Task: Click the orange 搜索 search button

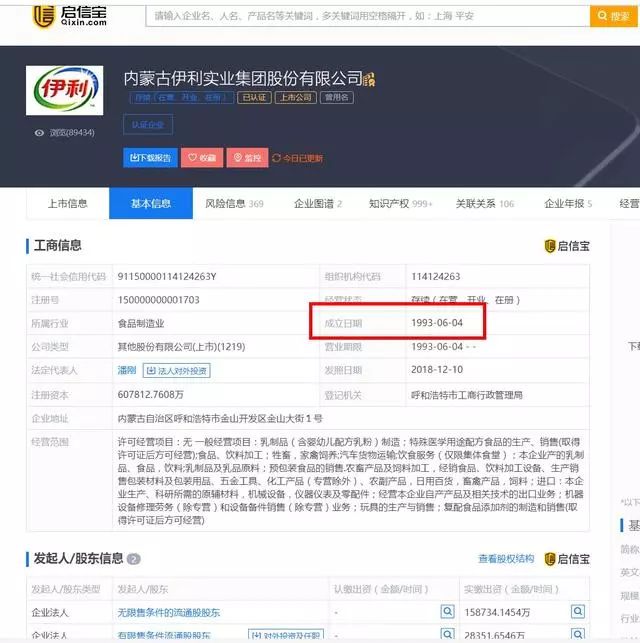Action: coord(614,16)
